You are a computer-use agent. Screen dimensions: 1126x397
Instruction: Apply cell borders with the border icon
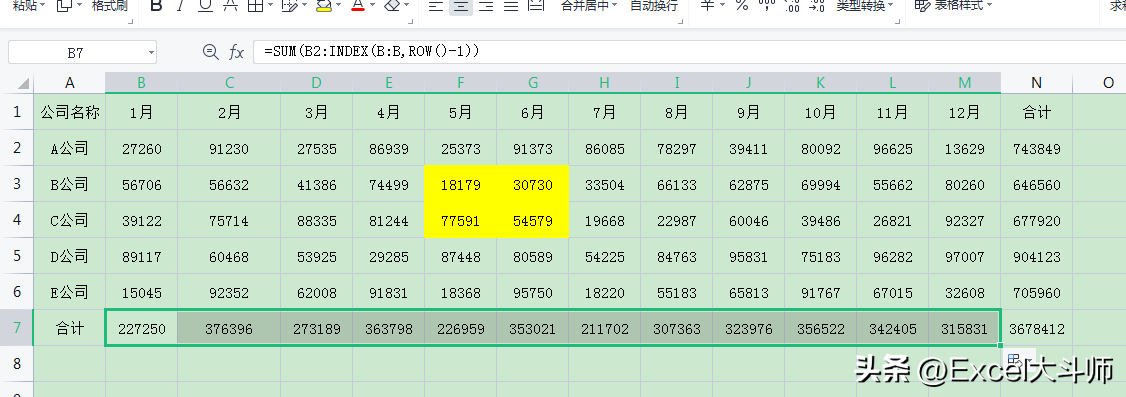pyautogui.click(x=255, y=6)
